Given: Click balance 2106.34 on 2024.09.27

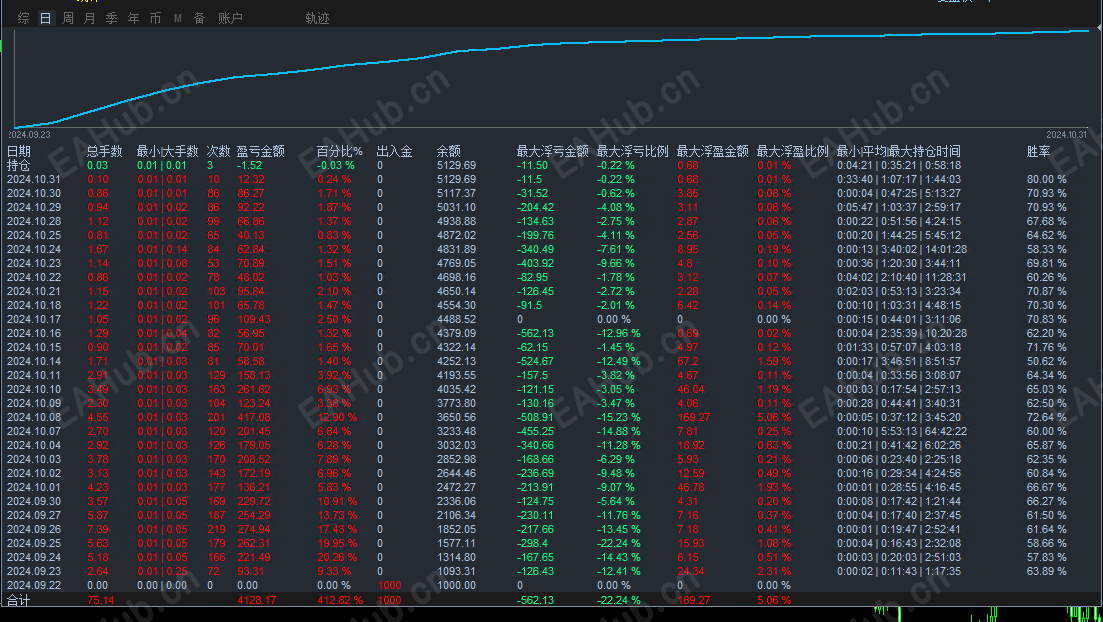Looking at the screenshot, I should [456, 516].
